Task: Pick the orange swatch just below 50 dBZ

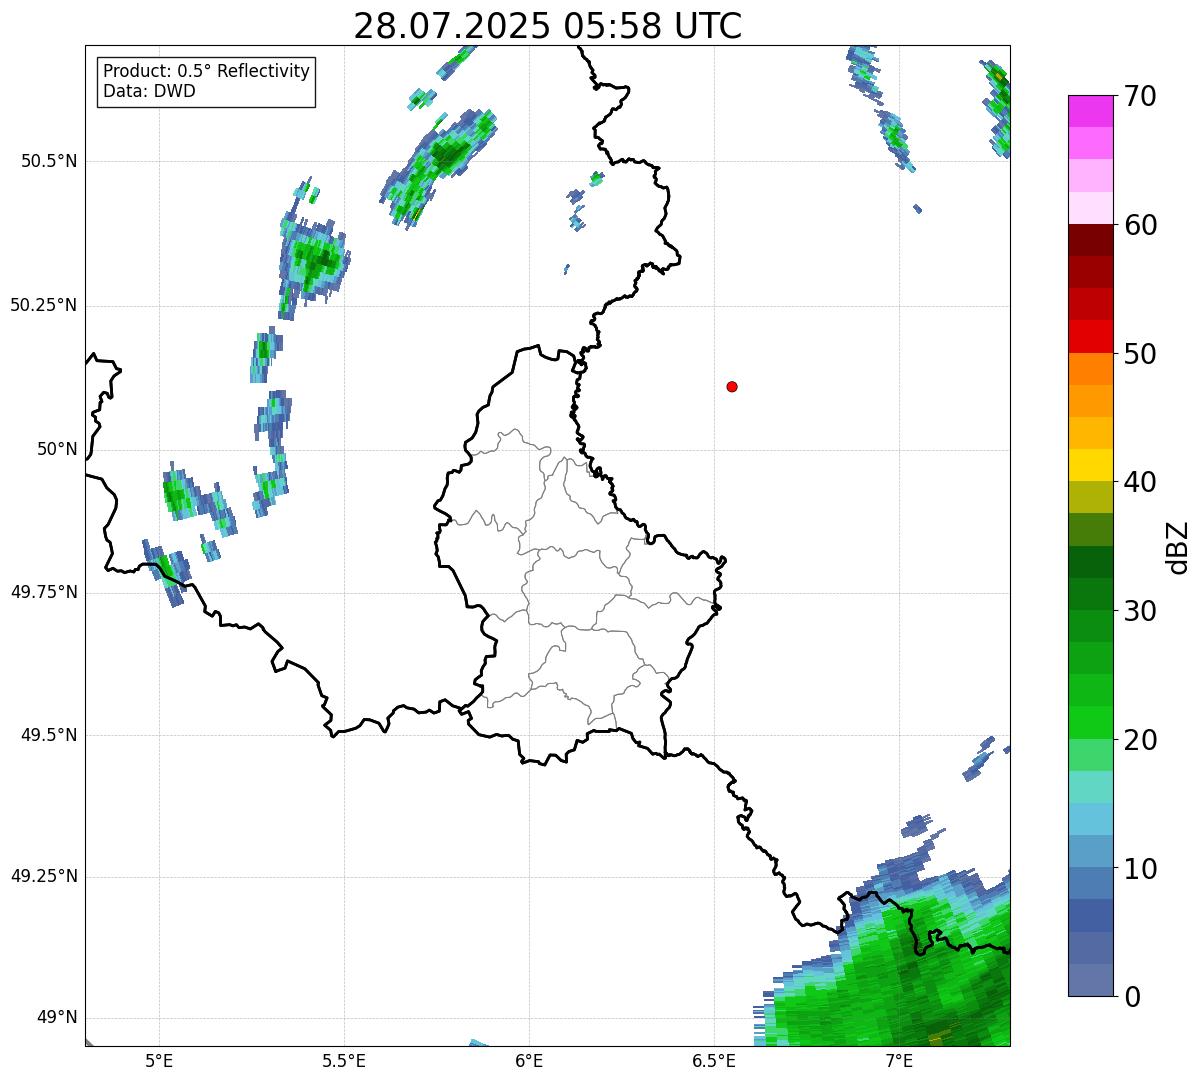Action: [x=1090, y=369]
